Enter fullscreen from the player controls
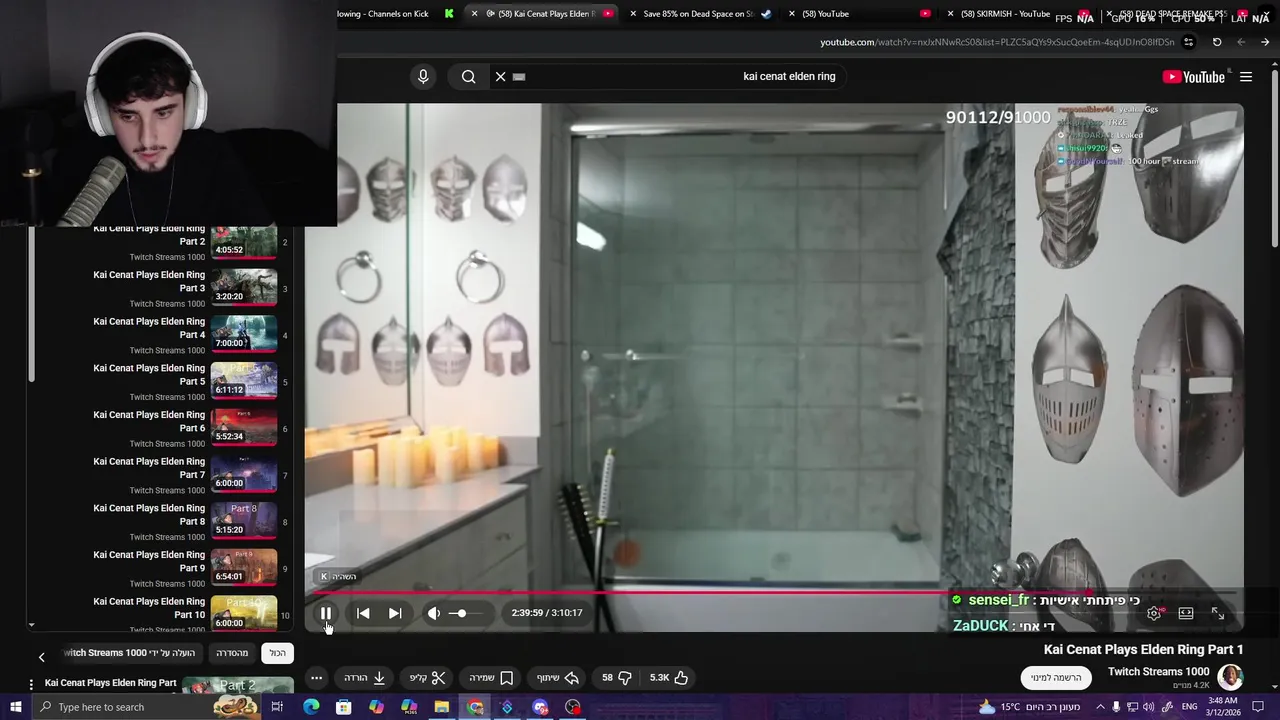1280x720 pixels. tap(1218, 613)
